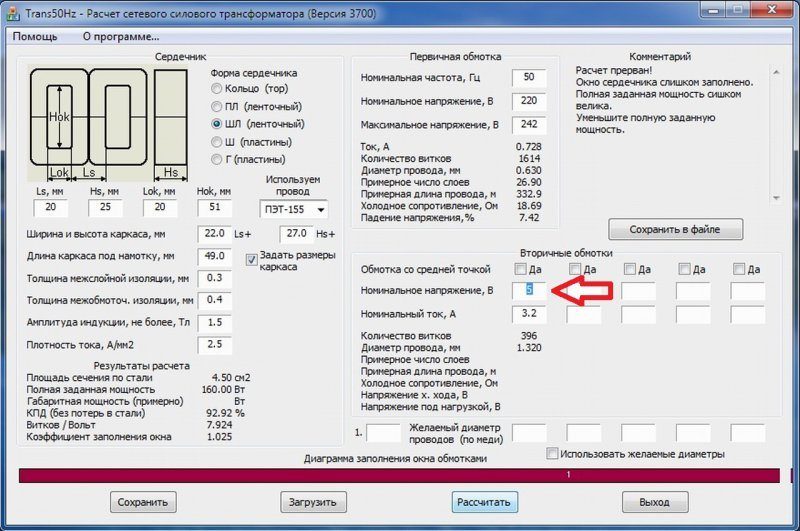
Task: Edit primary Номинальное напряжение field showing 220
Action: (x=529, y=101)
